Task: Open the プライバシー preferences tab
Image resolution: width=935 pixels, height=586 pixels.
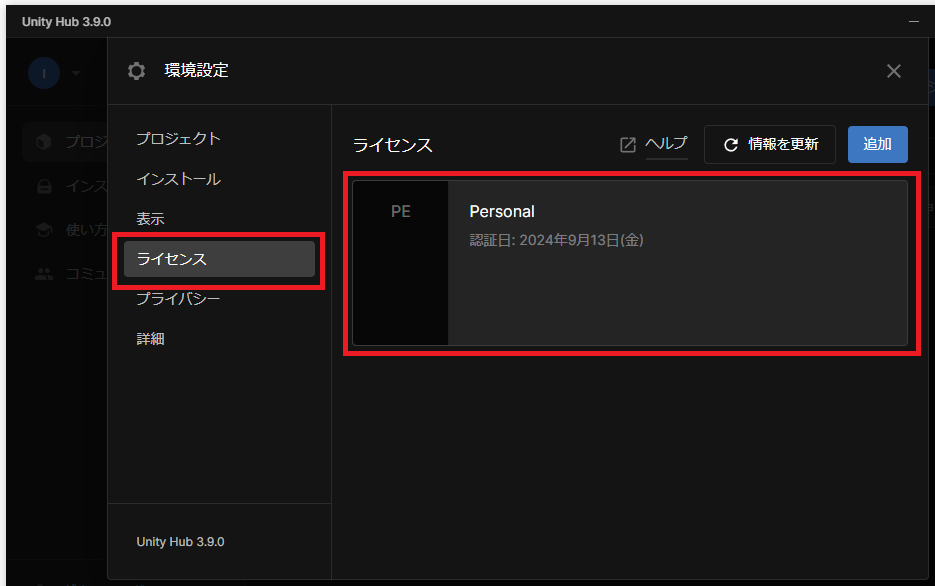Action: pos(178,298)
